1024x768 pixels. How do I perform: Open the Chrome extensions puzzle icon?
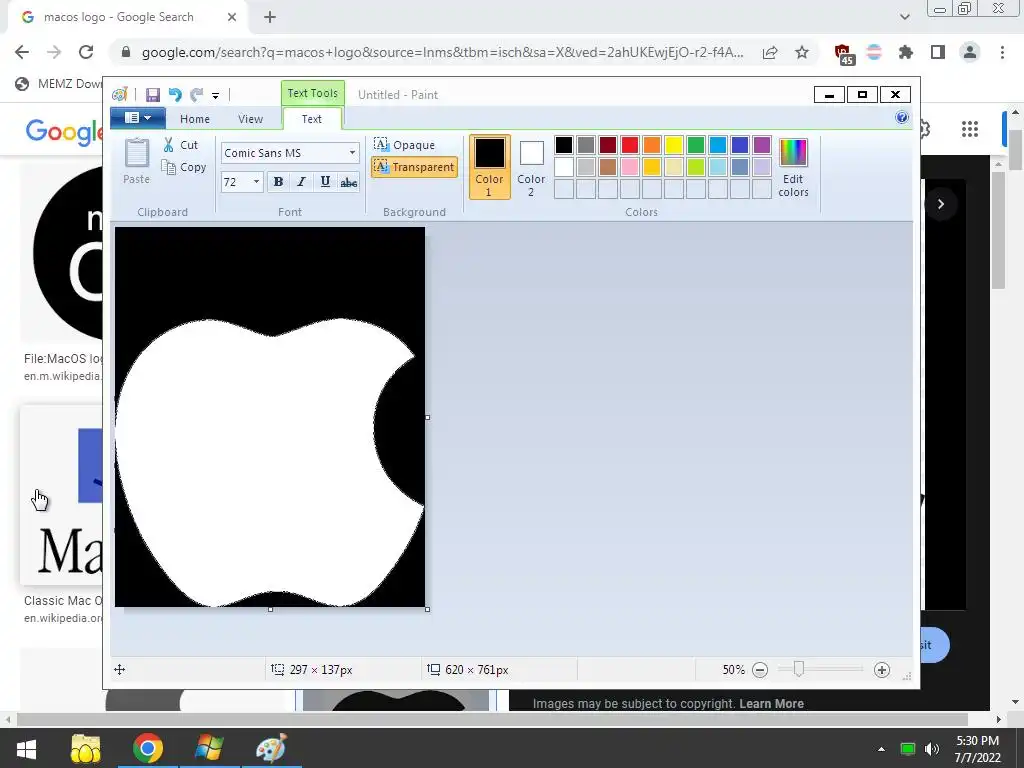[906, 52]
